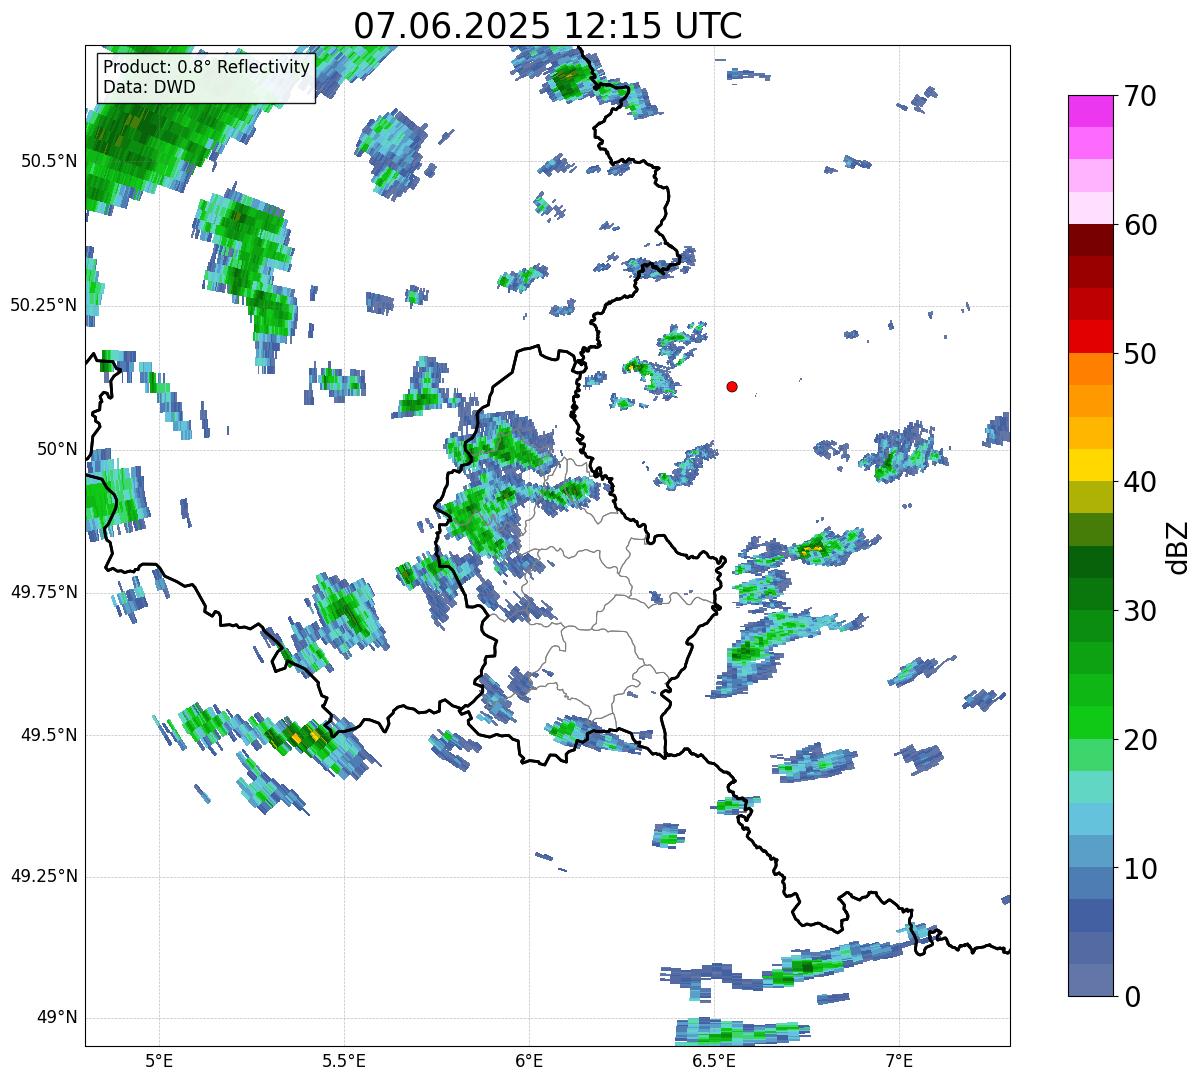Viewport: 1202px width, 1081px height.
Task: Click the 49.5°N latitude label
Action: pyautogui.click(x=49, y=735)
